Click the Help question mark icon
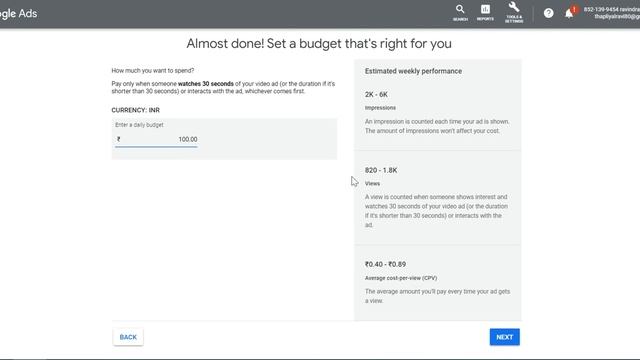This screenshot has width=640, height=360. pyautogui.click(x=549, y=13)
